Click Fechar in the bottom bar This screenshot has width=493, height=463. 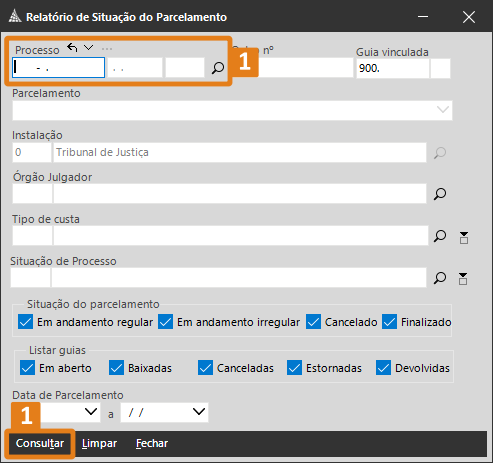152,443
